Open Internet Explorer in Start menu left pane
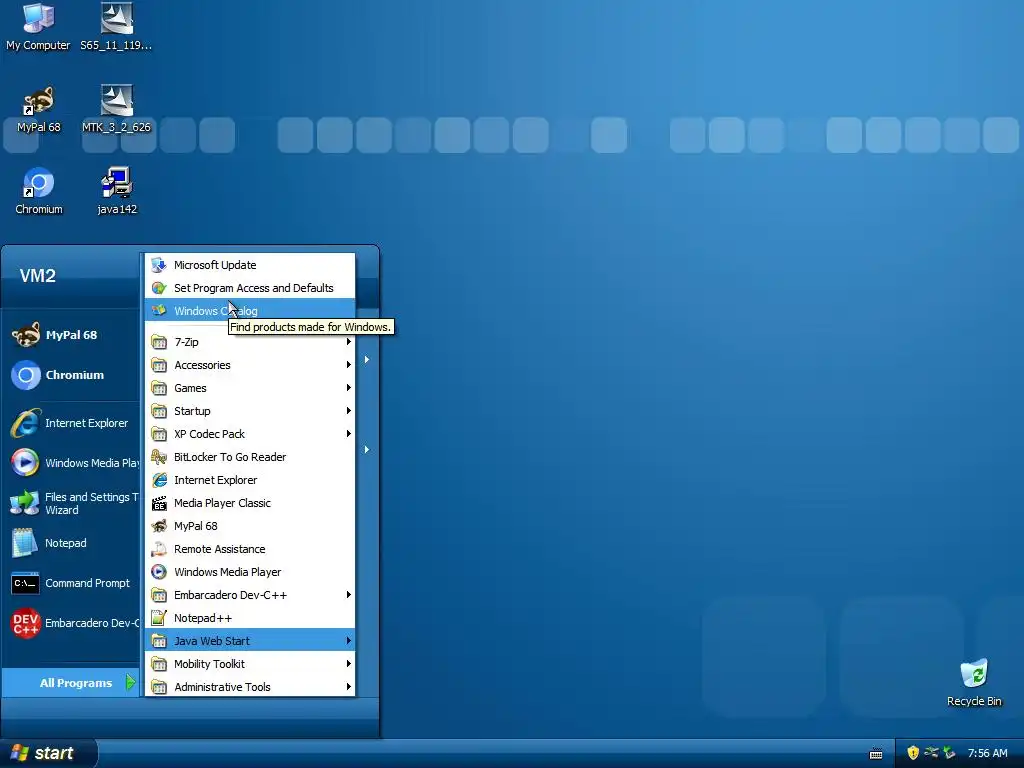The height and width of the screenshot is (768, 1024). pyautogui.click(x=72, y=423)
